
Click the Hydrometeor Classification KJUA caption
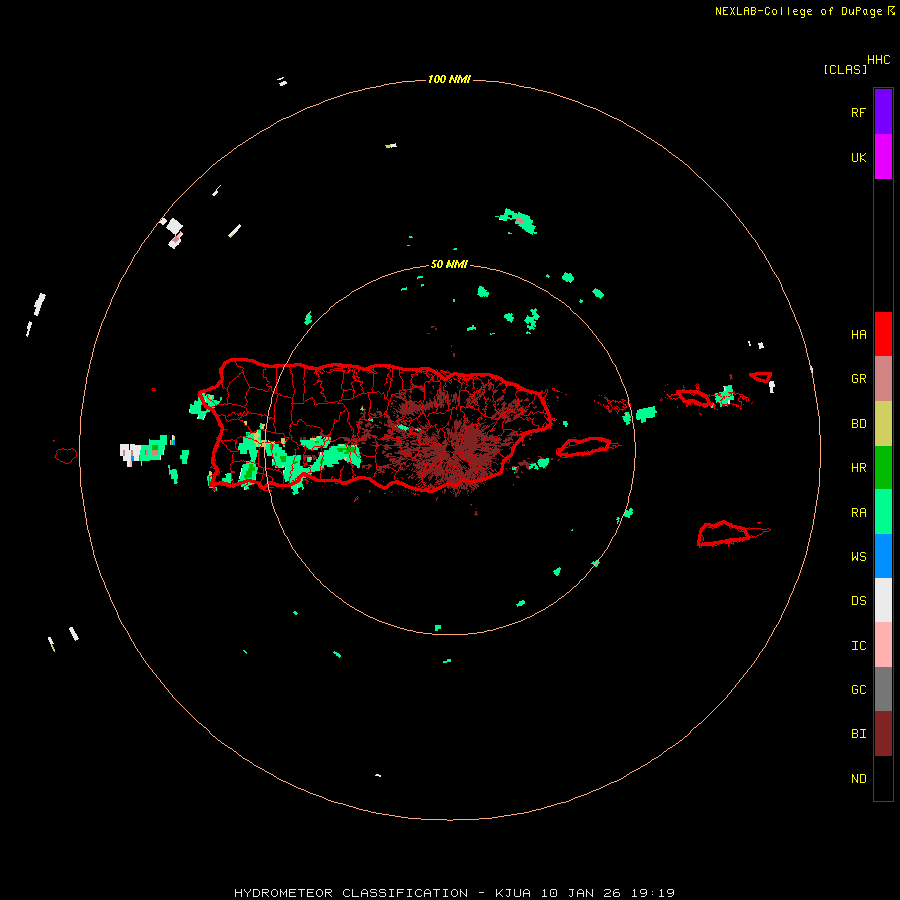point(454,893)
